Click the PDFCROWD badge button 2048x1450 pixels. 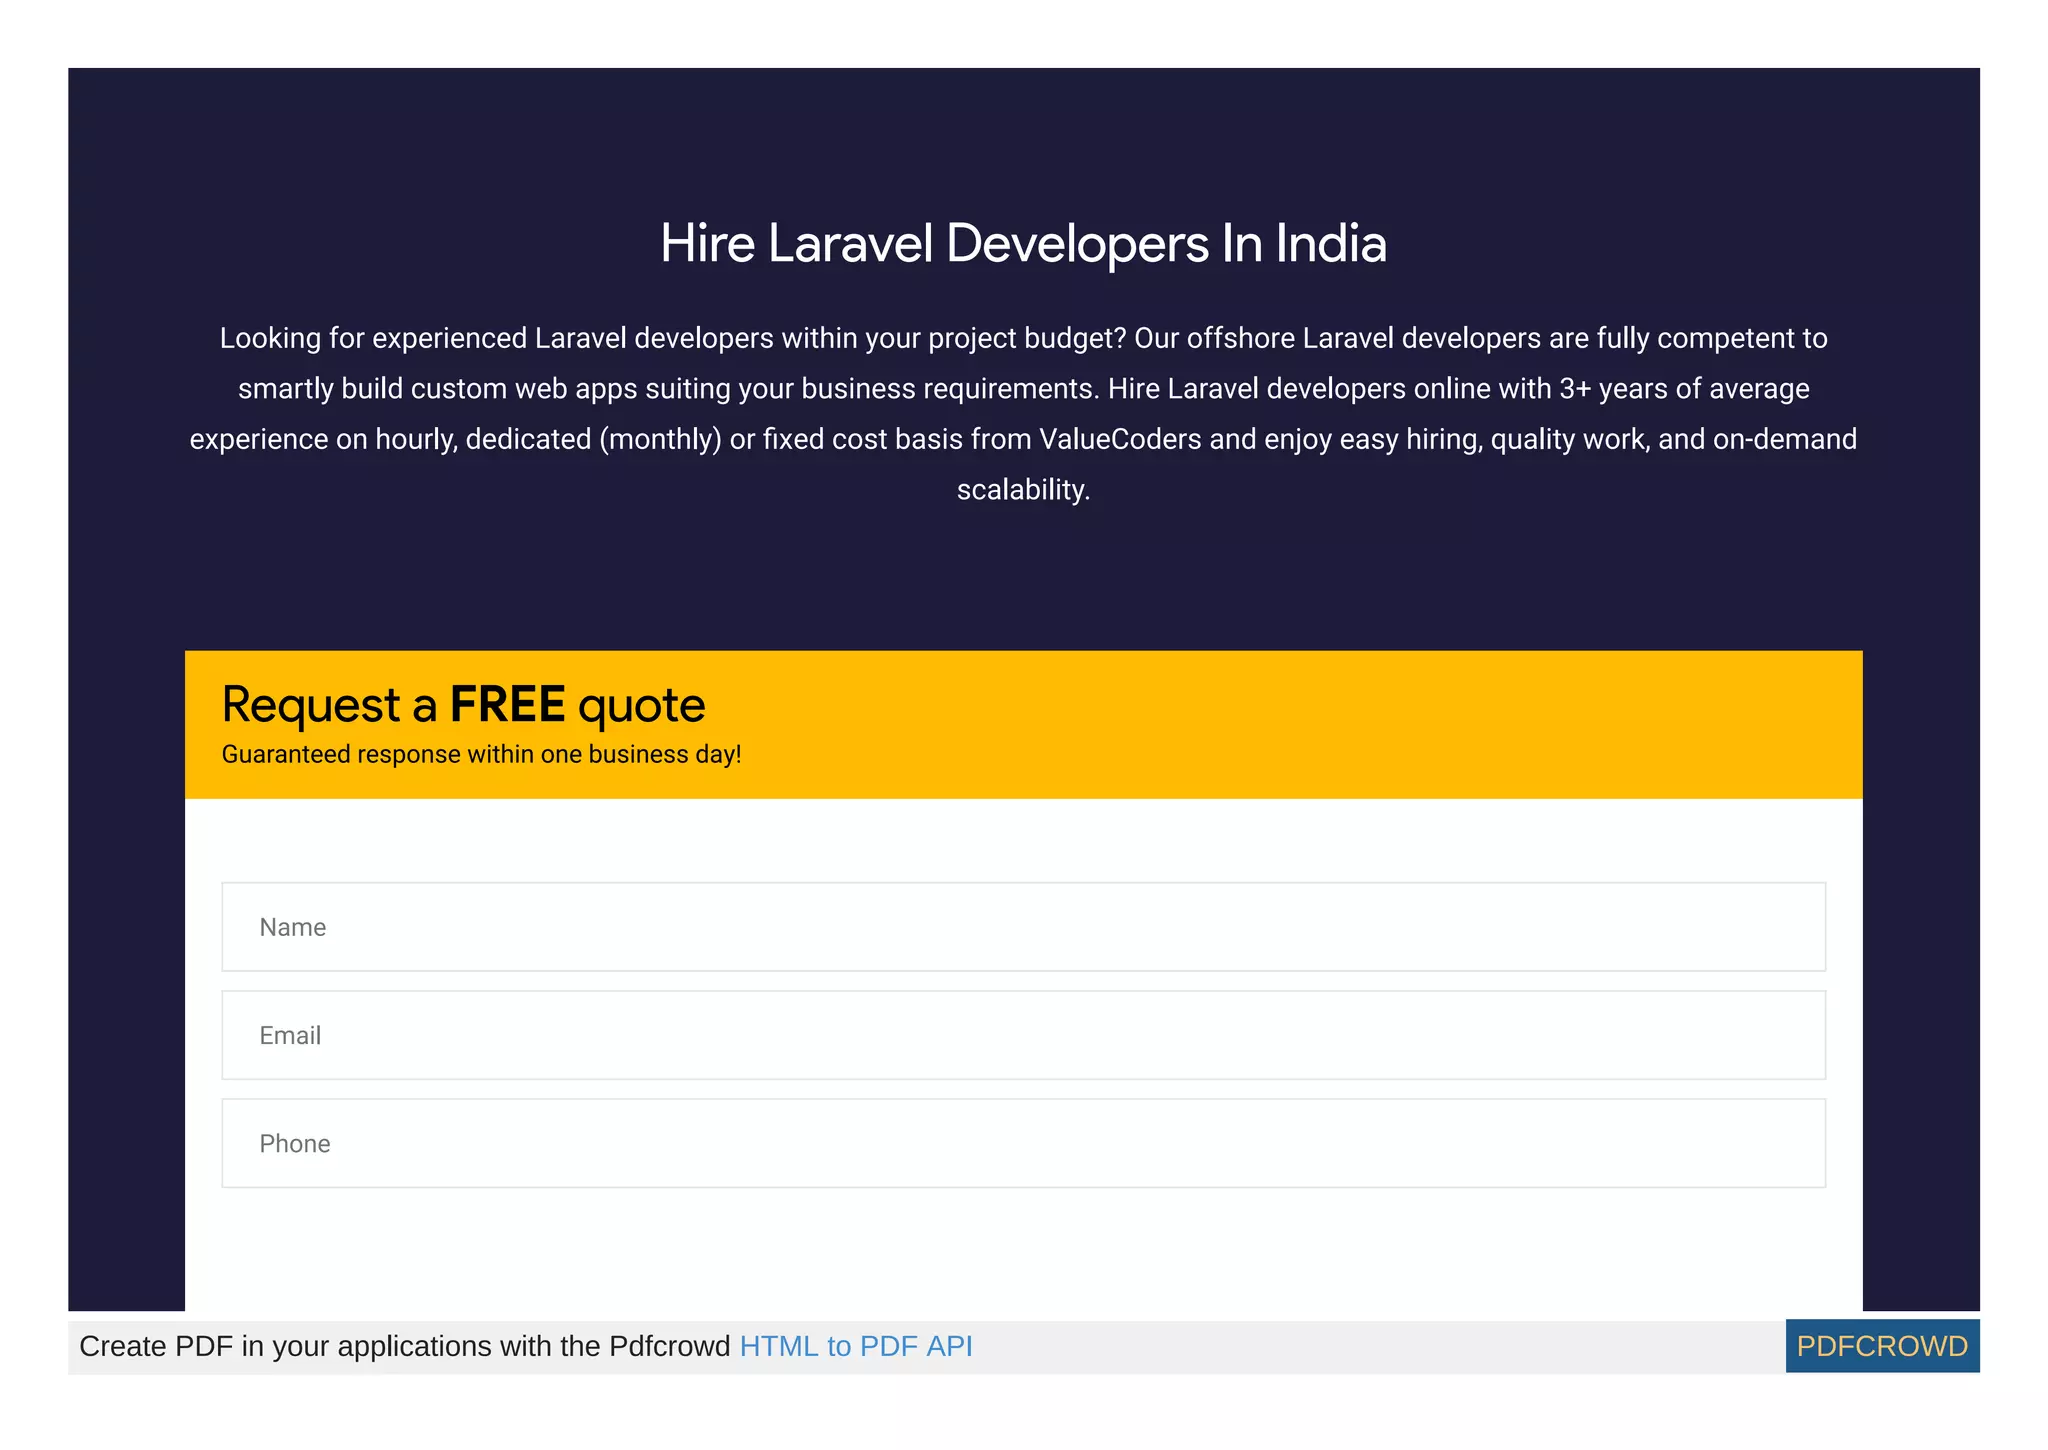[1882, 1346]
